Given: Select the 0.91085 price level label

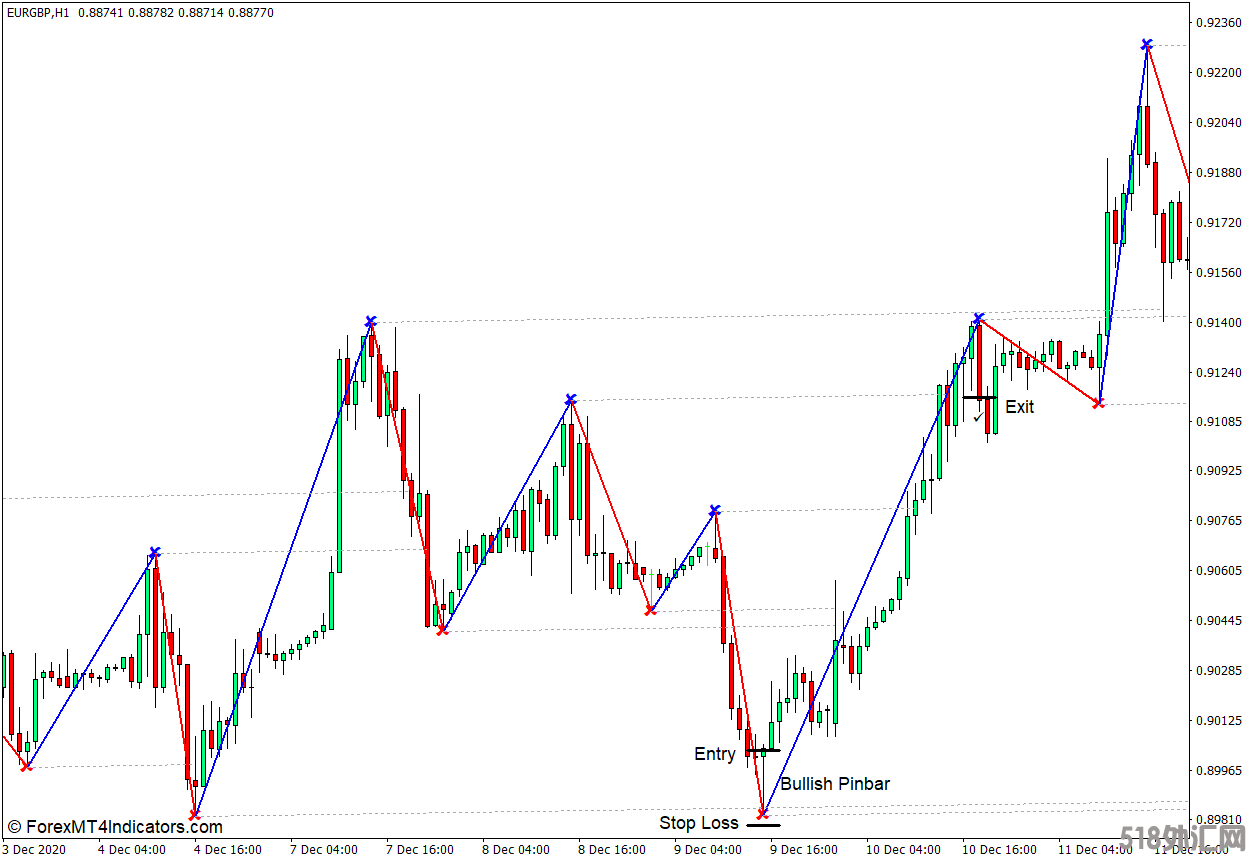Looking at the screenshot, I should click(1220, 422).
